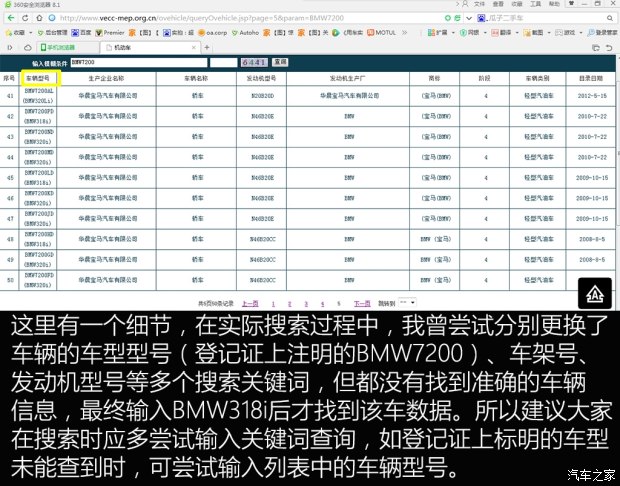This screenshot has width=620, height=486.
Task: Go to next page via 下一页
Action: coord(362,304)
